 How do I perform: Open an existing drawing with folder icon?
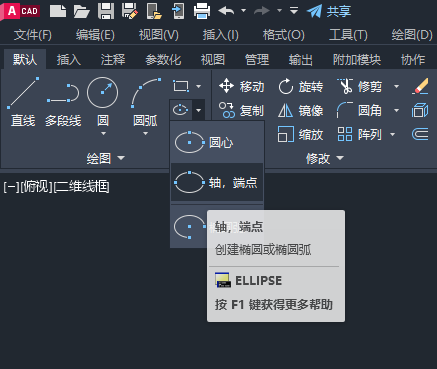(82, 11)
